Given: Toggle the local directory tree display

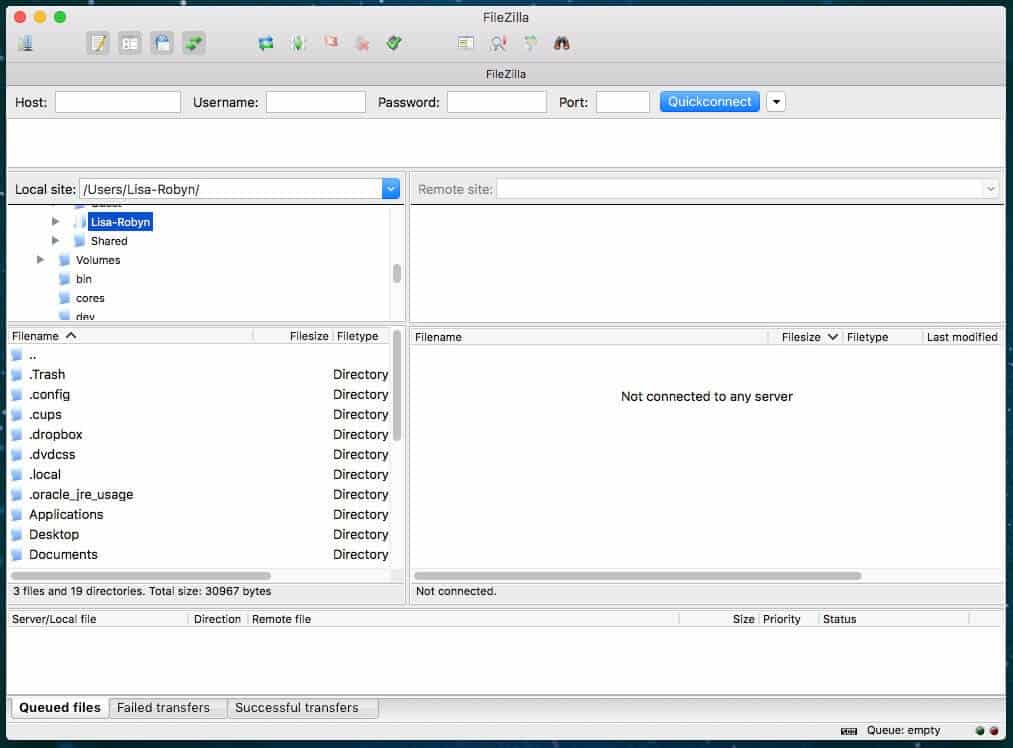Looking at the screenshot, I should coord(129,43).
